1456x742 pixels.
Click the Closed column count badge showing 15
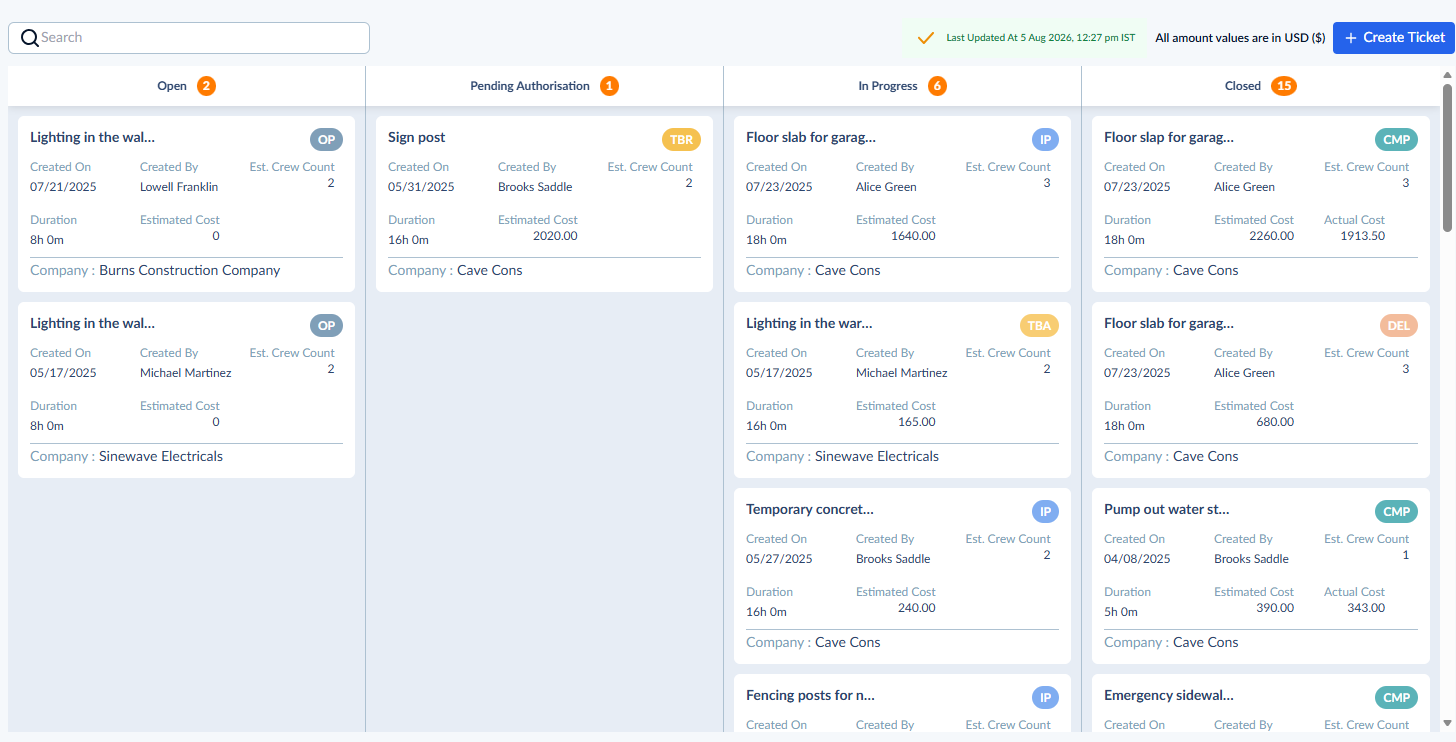coord(1284,86)
